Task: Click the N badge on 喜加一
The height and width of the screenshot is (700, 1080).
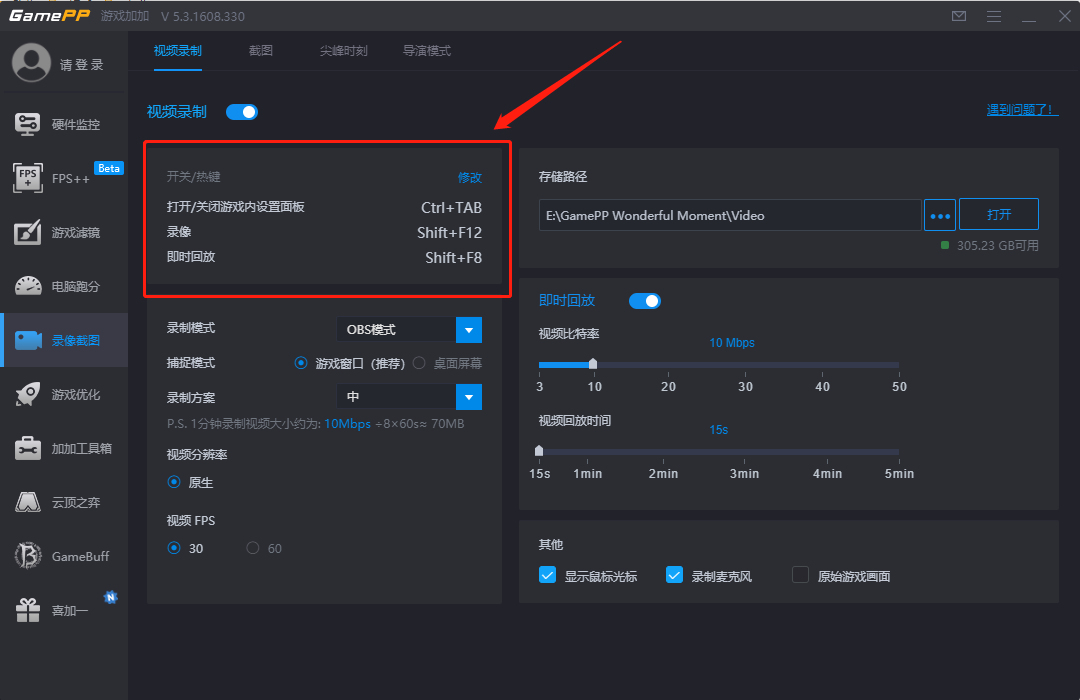Action: tap(110, 597)
